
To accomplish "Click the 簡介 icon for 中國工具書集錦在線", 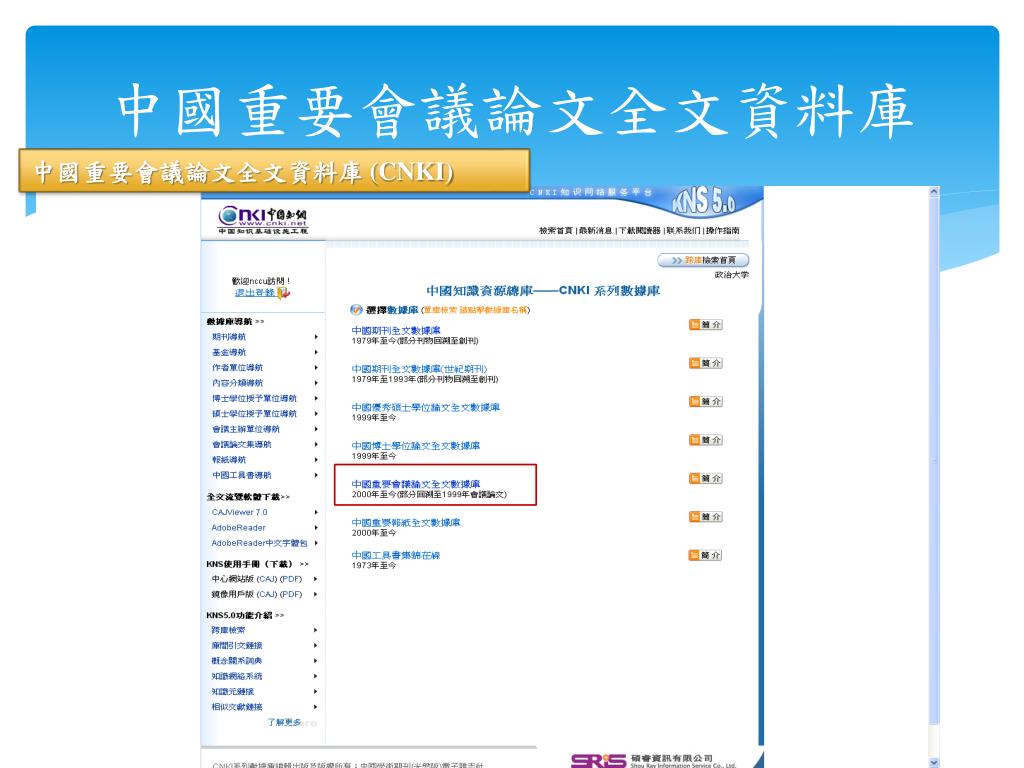I will [706, 556].
